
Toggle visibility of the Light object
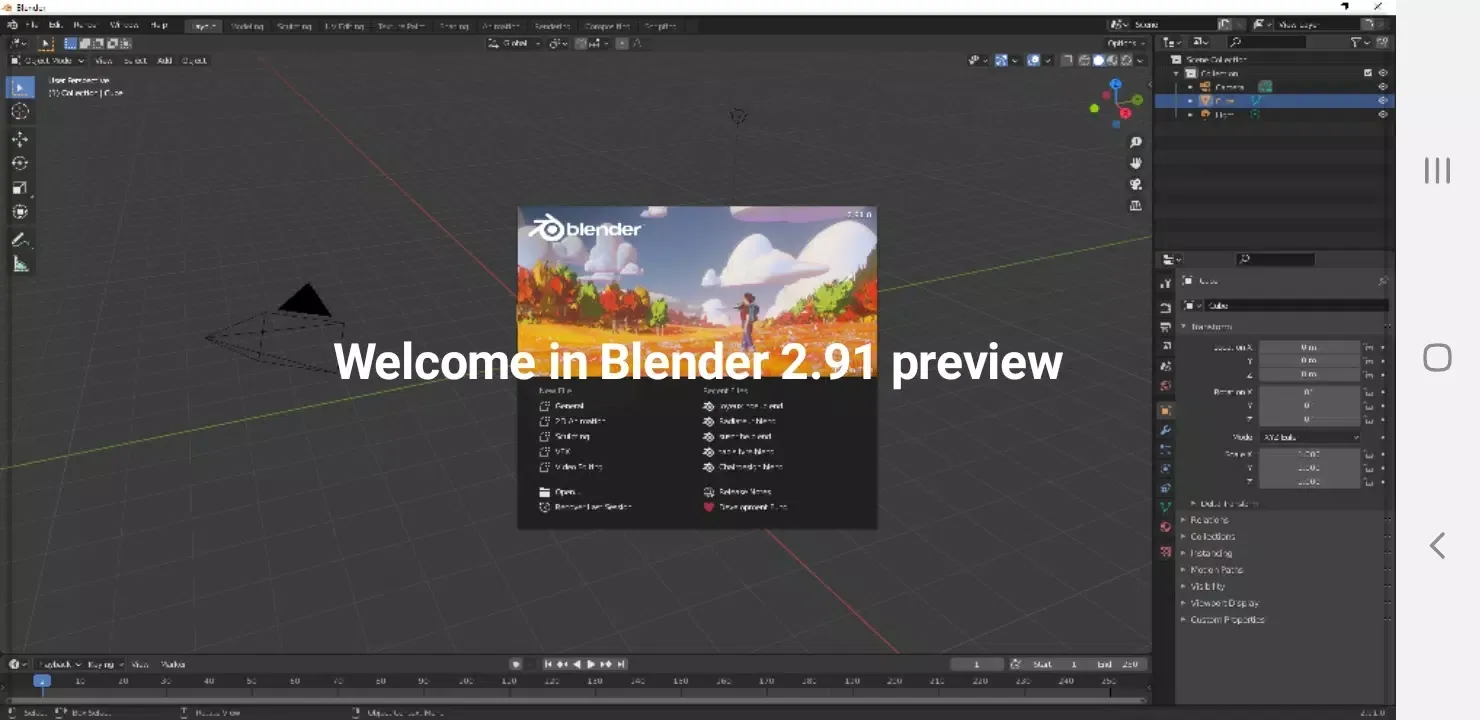click(1383, 113)
